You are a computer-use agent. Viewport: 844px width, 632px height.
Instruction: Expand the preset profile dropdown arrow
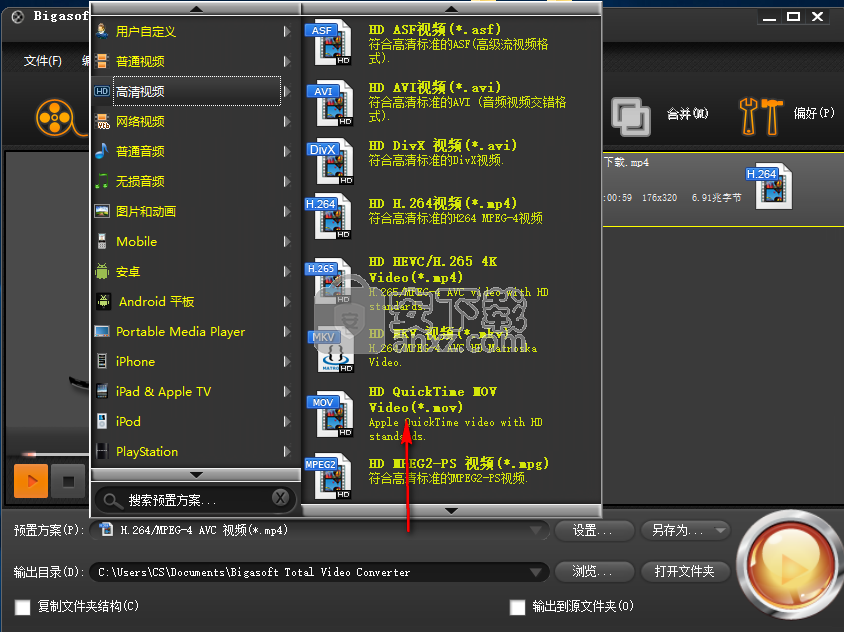[x=536, y=530]
